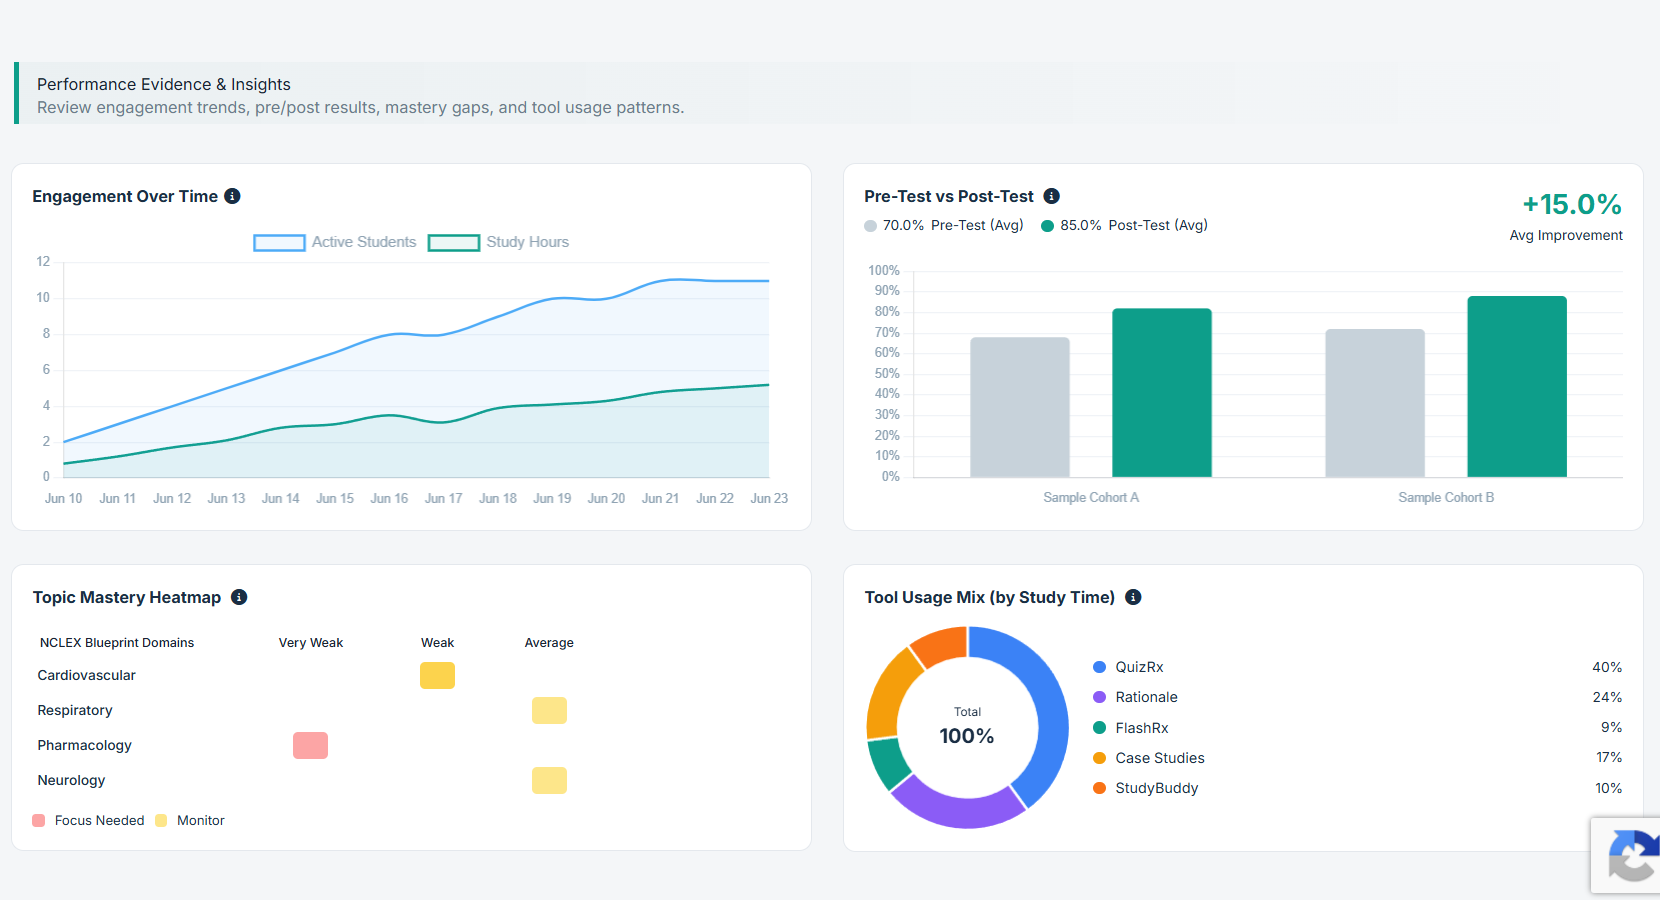1660x900 pixels.
Task: Click the Case Studies yellow legend dot
Action: 1099,758
